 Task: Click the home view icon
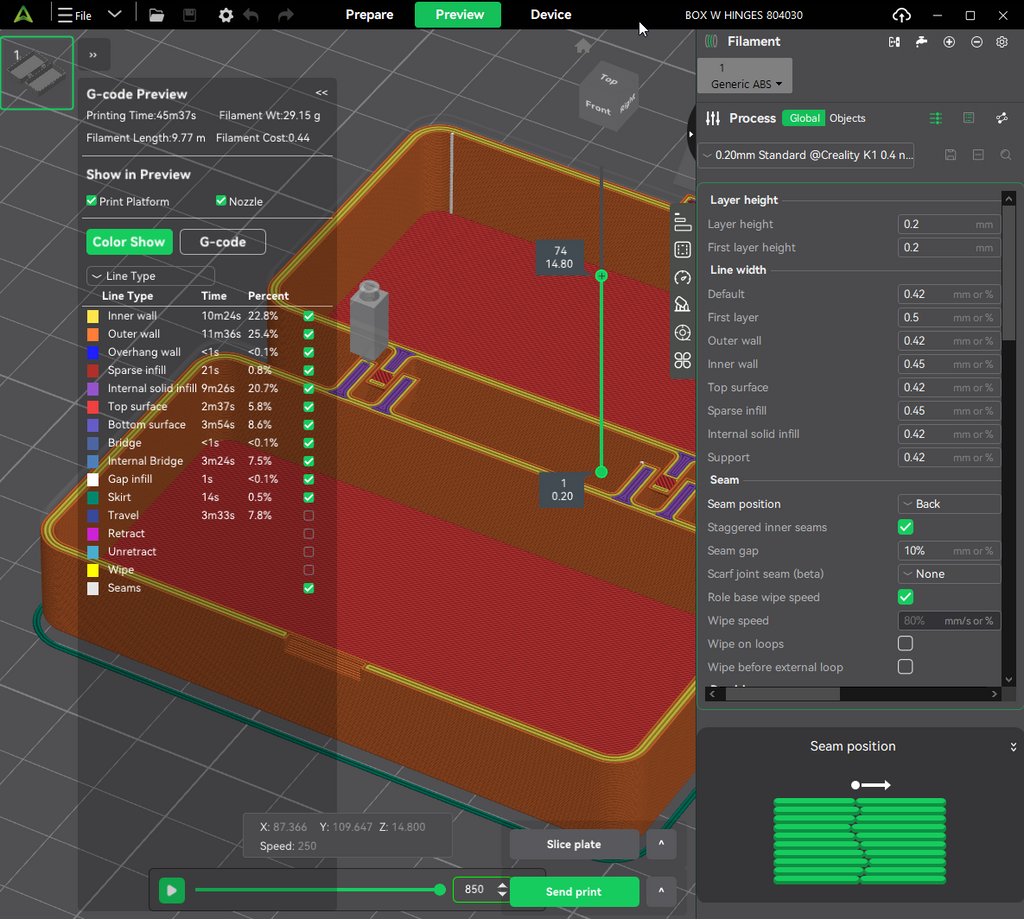583,46
